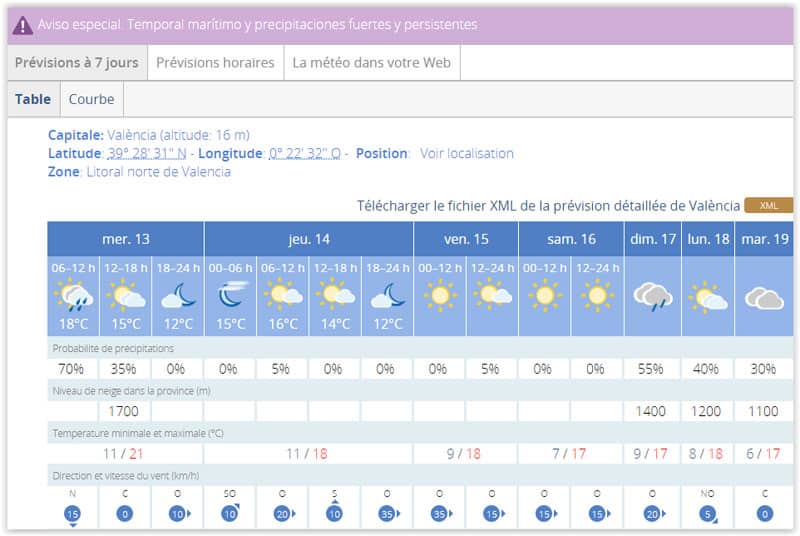Screen dimensions: 800x536
Task: Click the north wind 15 km/h indicator
Action: click(73, 514)
